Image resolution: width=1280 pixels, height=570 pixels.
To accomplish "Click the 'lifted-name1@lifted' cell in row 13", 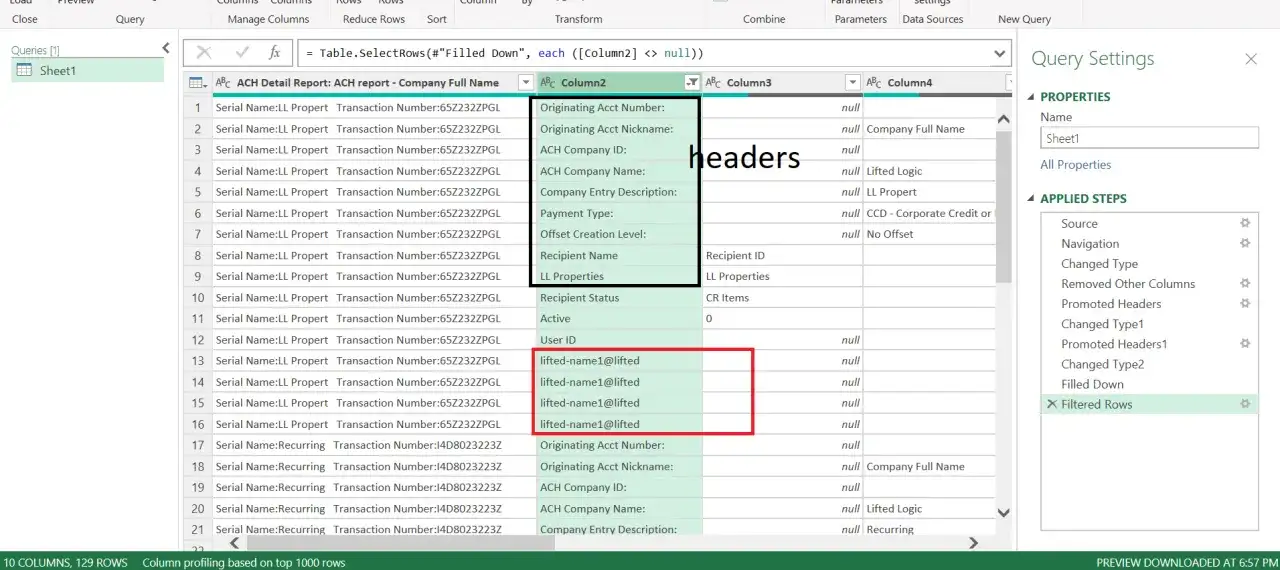I will (x=619, y=361).
